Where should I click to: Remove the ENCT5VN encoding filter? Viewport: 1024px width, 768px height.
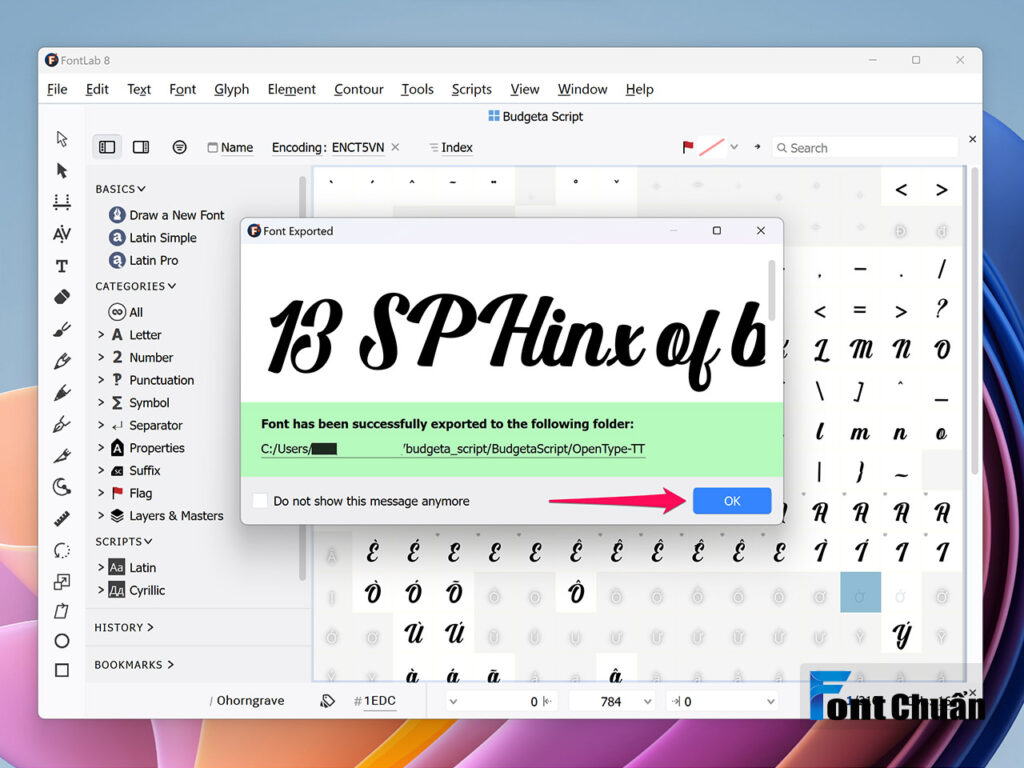tap(396, 148)
